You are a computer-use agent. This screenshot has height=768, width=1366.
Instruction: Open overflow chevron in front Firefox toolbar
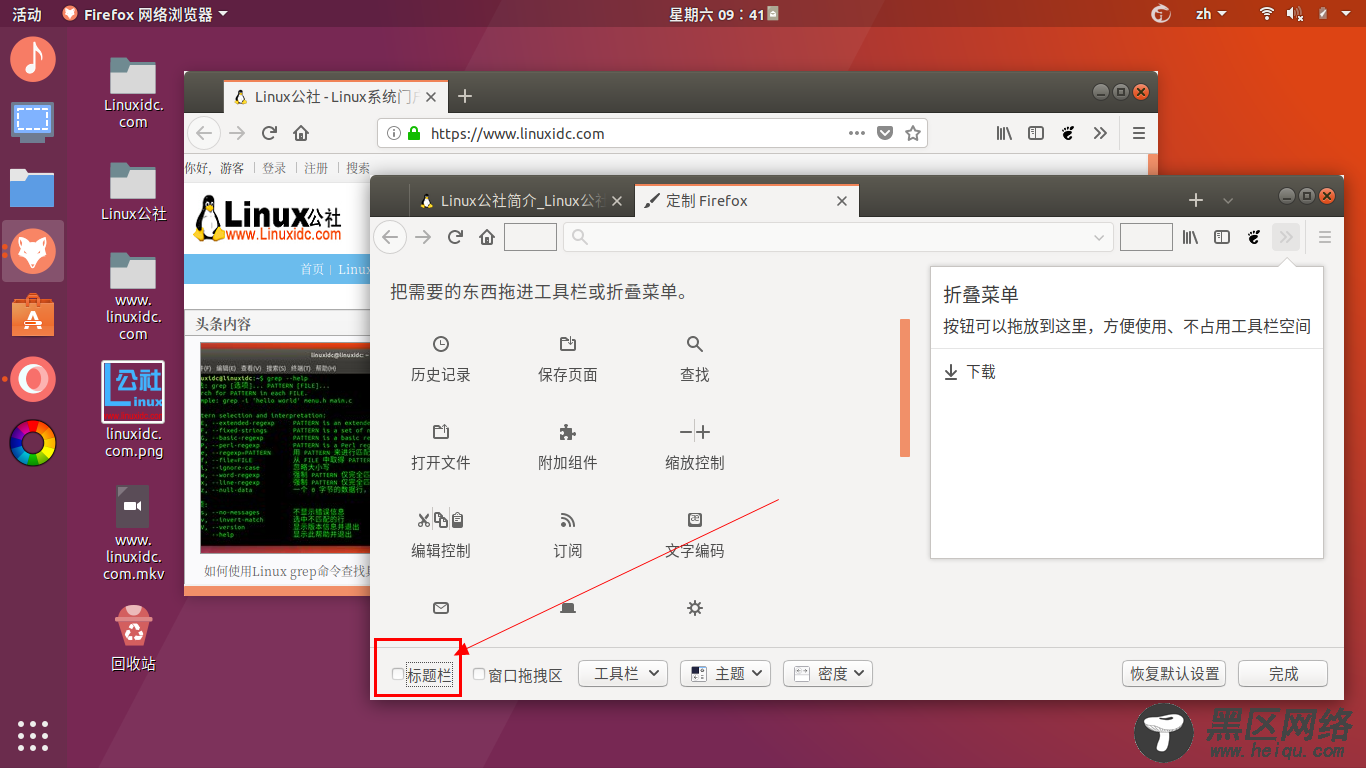click(1286, 237)
